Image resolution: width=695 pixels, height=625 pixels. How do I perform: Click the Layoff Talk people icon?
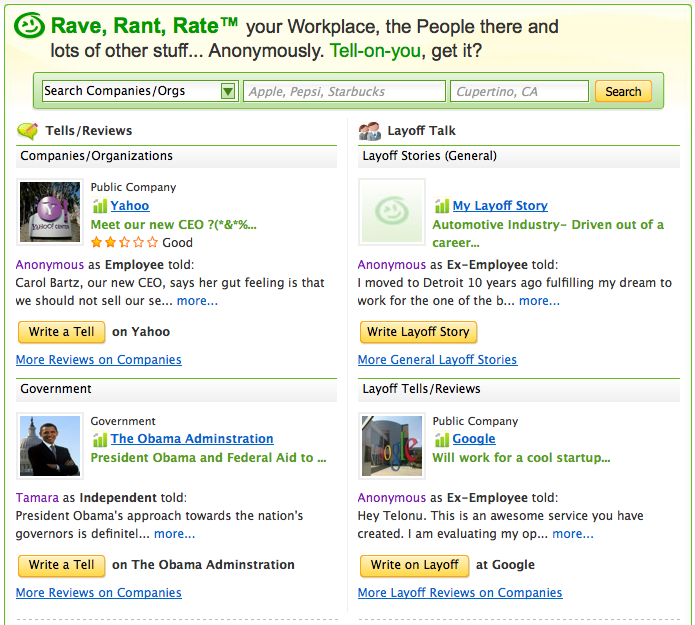coord(369,131)
